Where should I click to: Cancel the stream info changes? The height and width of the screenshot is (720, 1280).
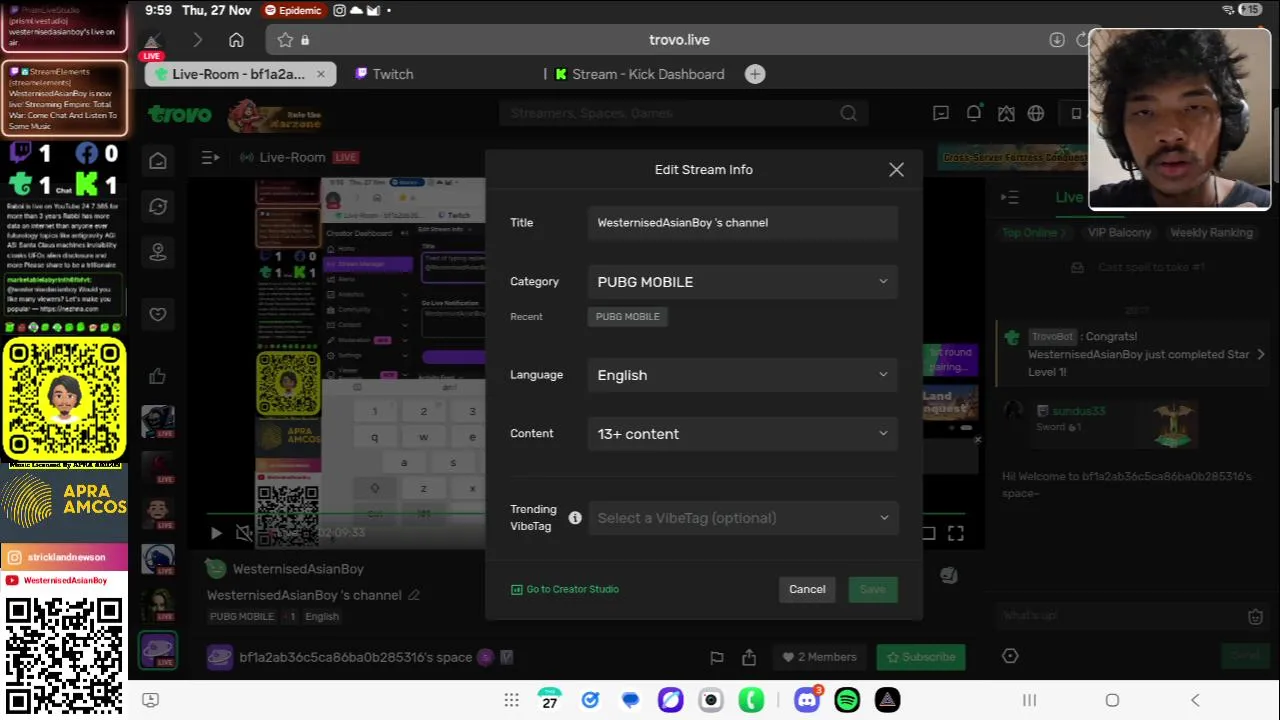point(807,589)
